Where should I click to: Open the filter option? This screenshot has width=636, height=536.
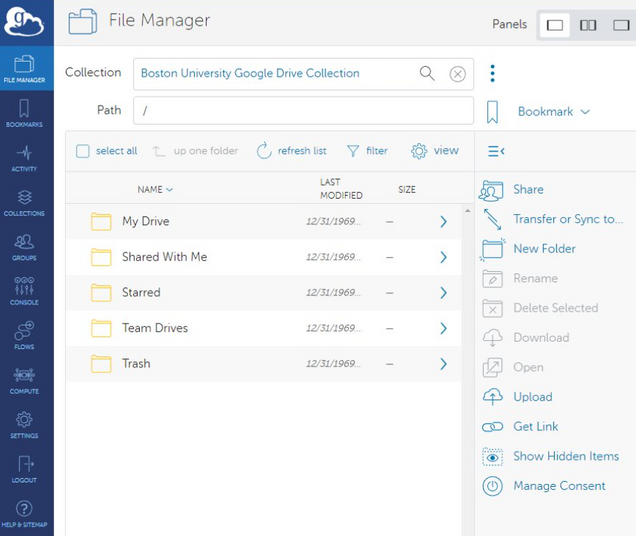click(x=367, y=151)
